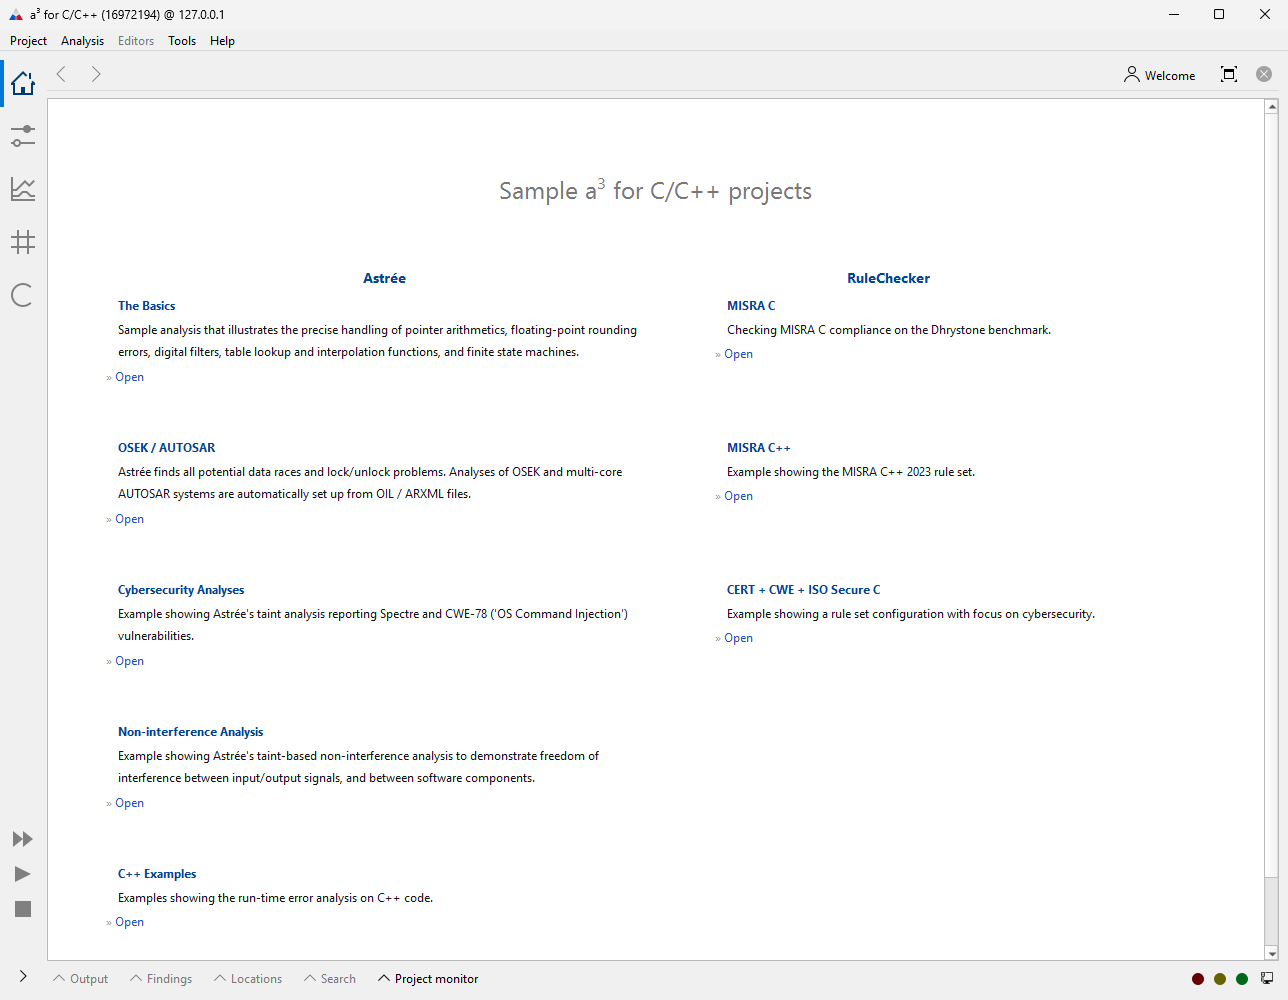
Task: Maximize the application window
Action: click(1219, 14)
